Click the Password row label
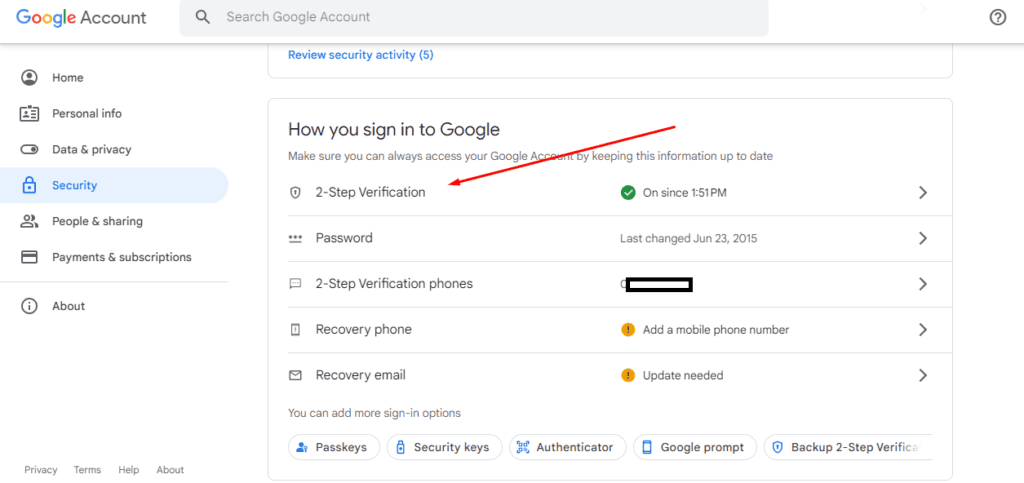Viewport: 1024px width, 483px height. click(x=344, y=238)
